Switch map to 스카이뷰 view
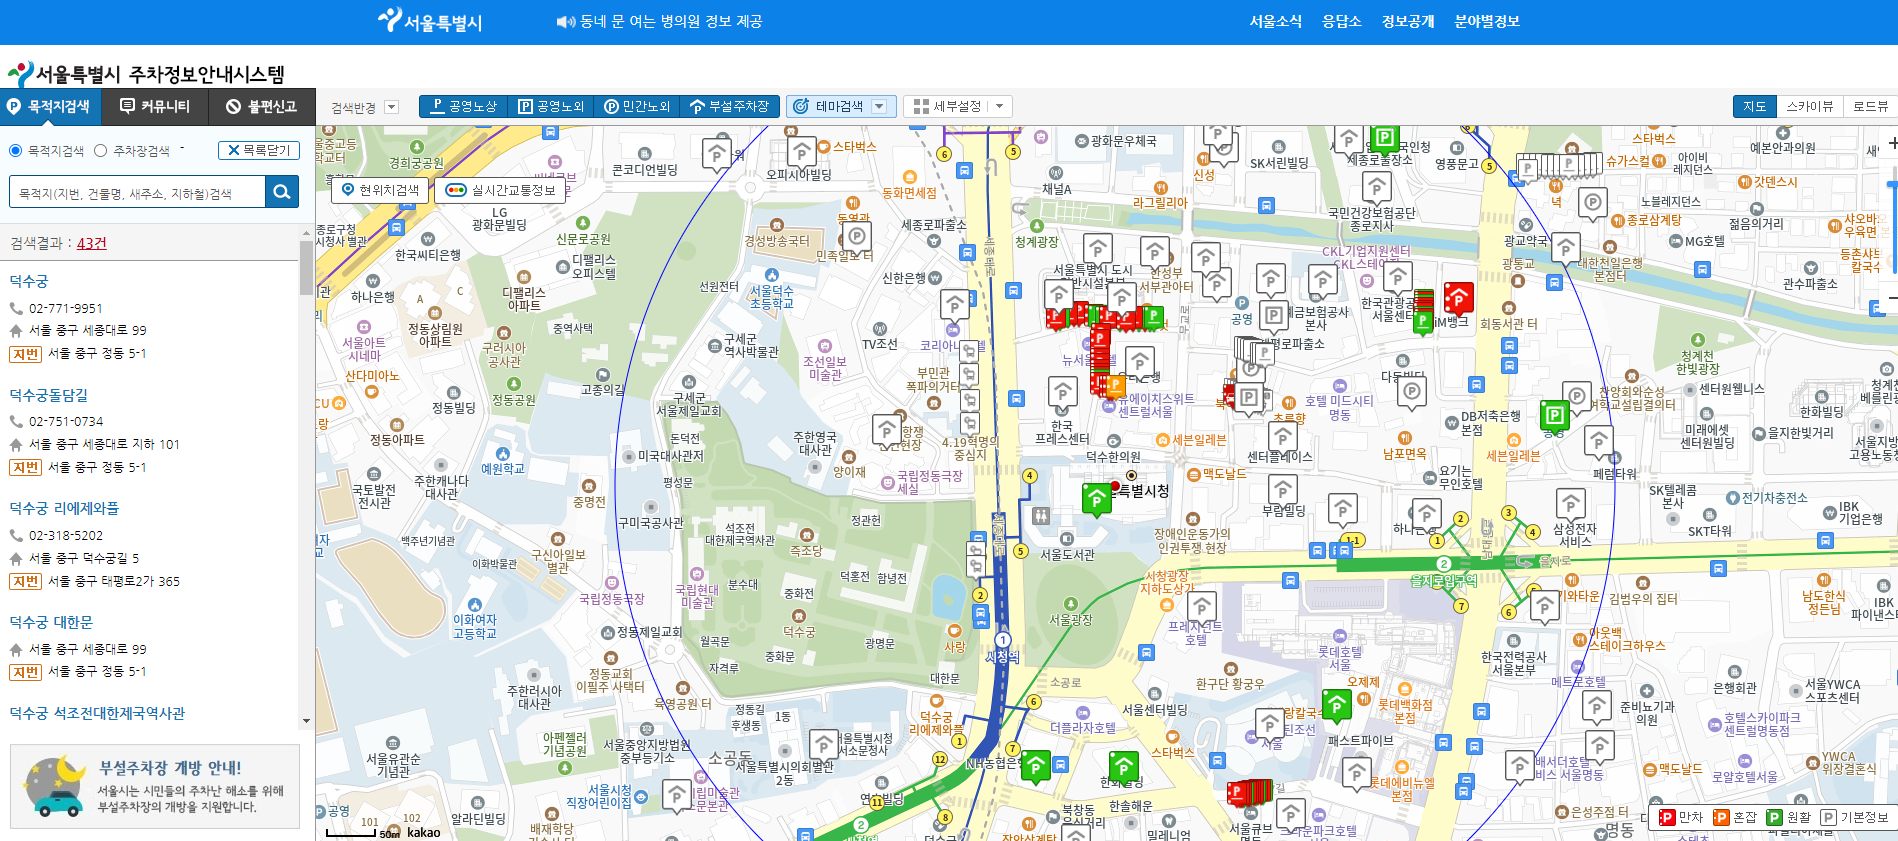 (1810, 107)
